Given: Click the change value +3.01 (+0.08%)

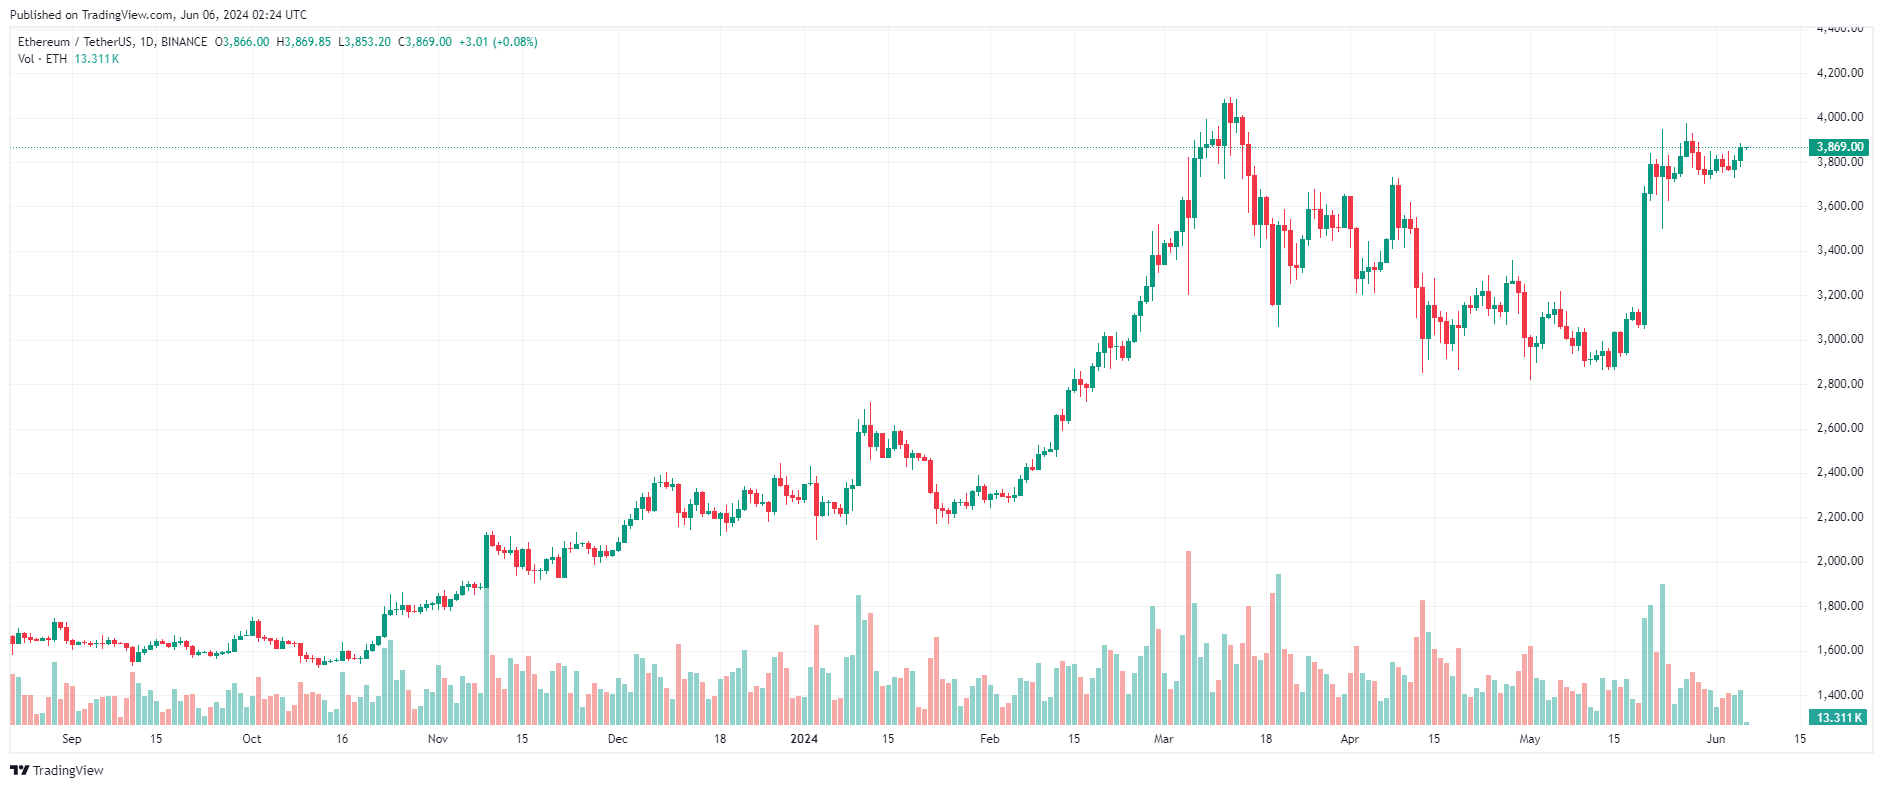Looking at the screenshot, I should pos(498,42).
